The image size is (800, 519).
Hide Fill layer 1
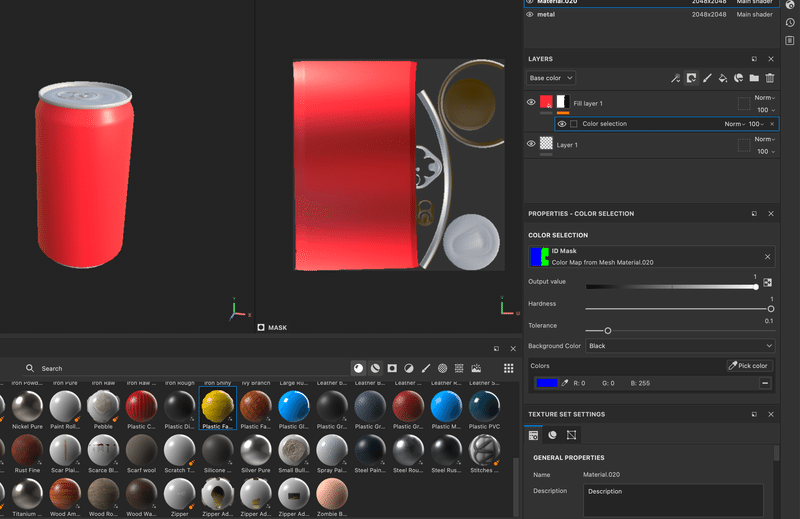click(x=531, y=102)
